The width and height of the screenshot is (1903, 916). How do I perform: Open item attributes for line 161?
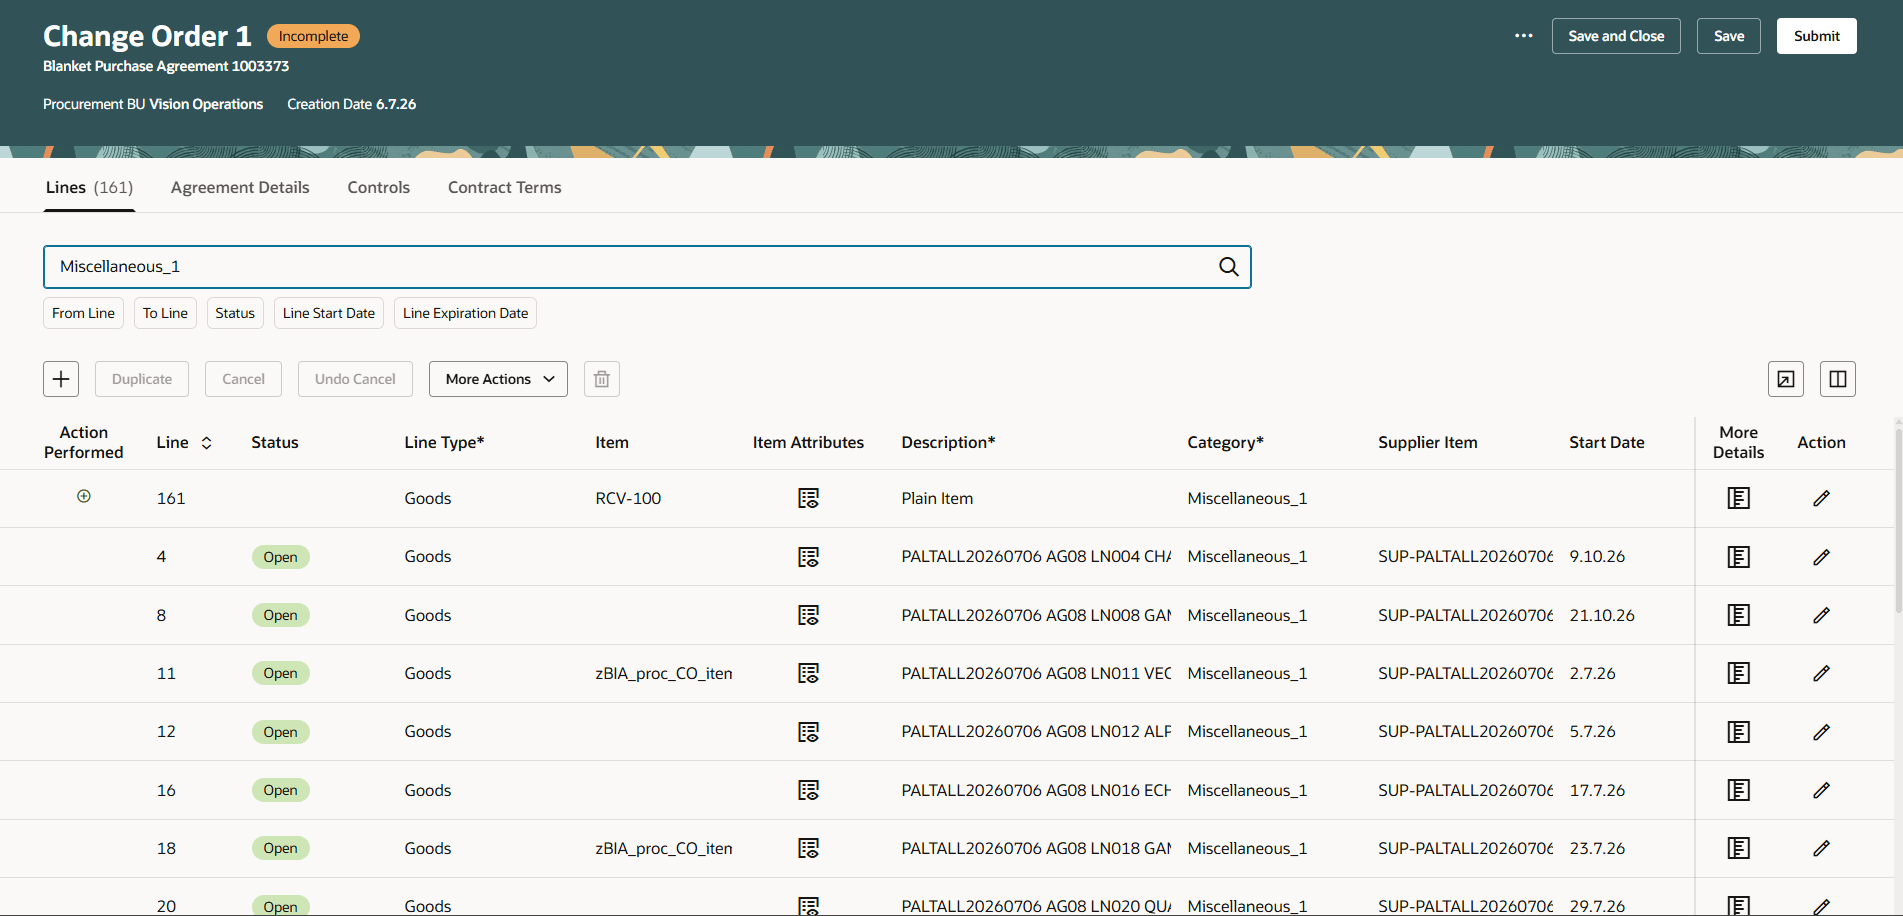tap(808, 498)
